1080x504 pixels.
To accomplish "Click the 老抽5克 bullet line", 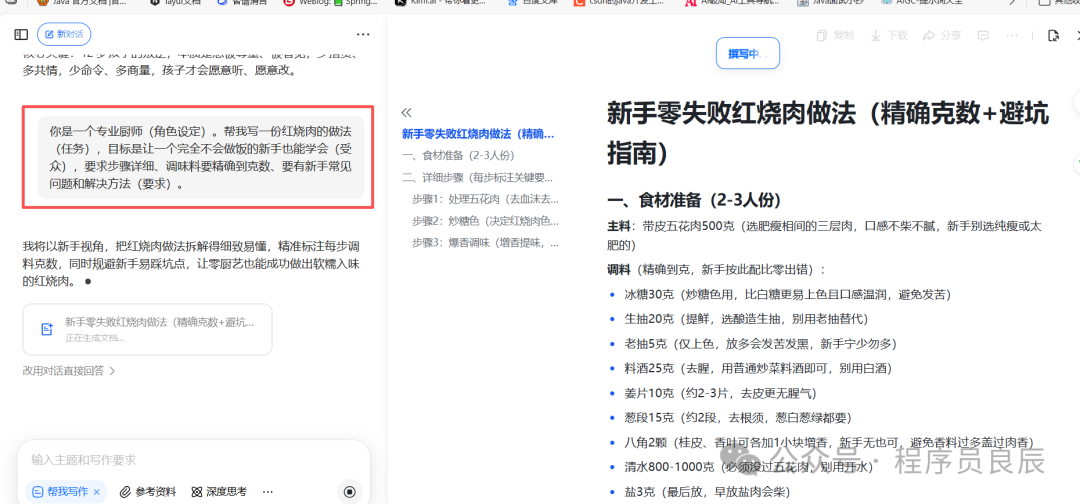I will pyautogui.click(x=760, y=344).
